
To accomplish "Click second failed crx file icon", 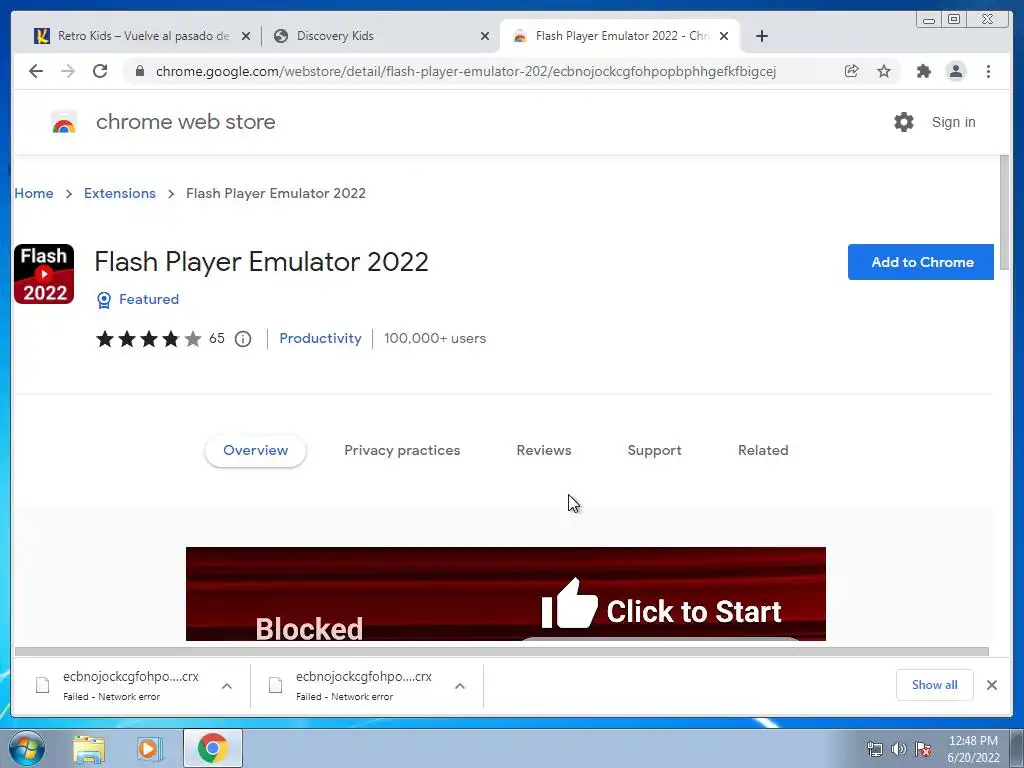I will [x=276, y=685].
